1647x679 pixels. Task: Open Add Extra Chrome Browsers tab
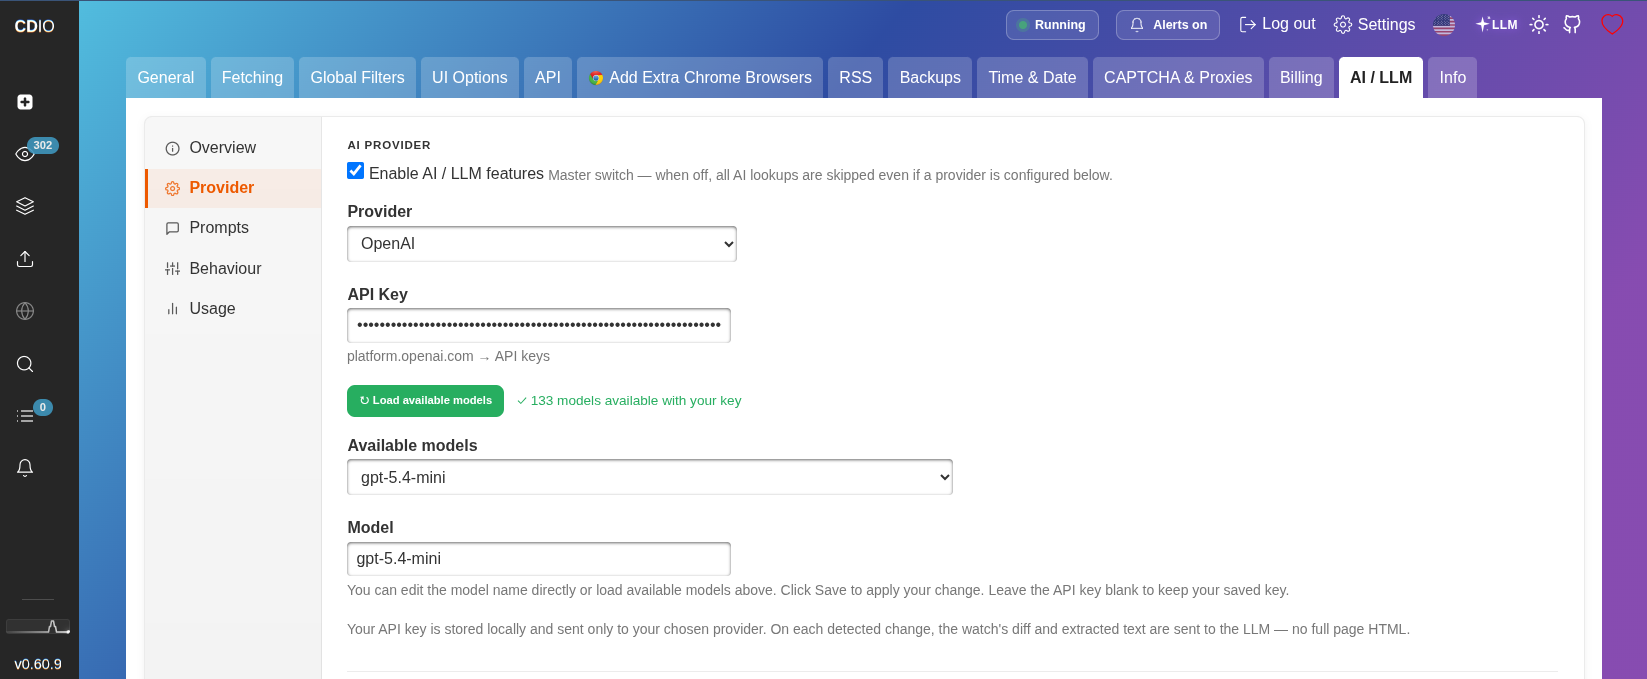tap(700, 77)
